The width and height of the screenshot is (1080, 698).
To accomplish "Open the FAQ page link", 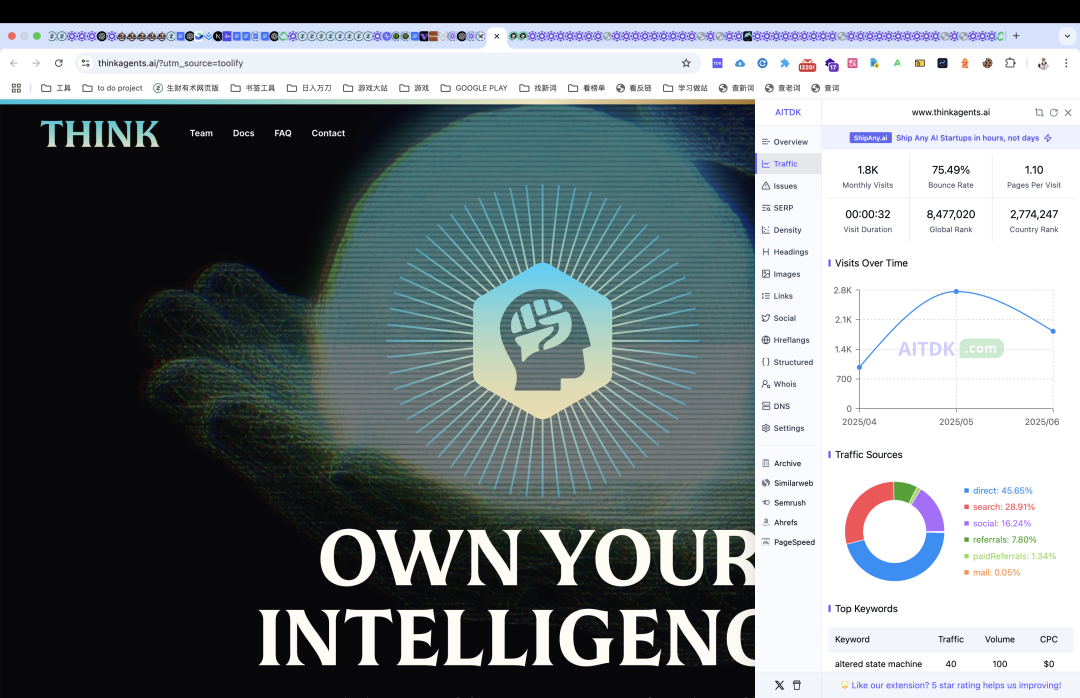I will (283, 133).
